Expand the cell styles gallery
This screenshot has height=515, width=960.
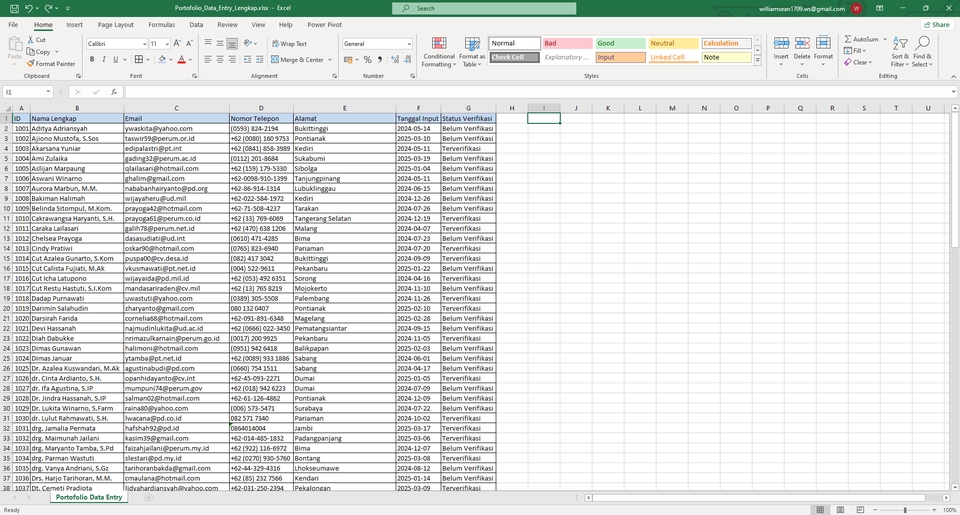click(757, 60)
